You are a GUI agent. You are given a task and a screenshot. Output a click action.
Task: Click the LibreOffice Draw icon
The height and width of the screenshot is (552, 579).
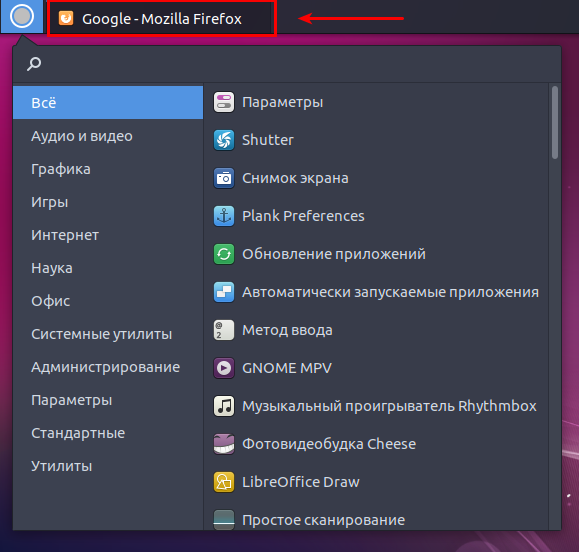pyautogui.click(x=224, y=482)
